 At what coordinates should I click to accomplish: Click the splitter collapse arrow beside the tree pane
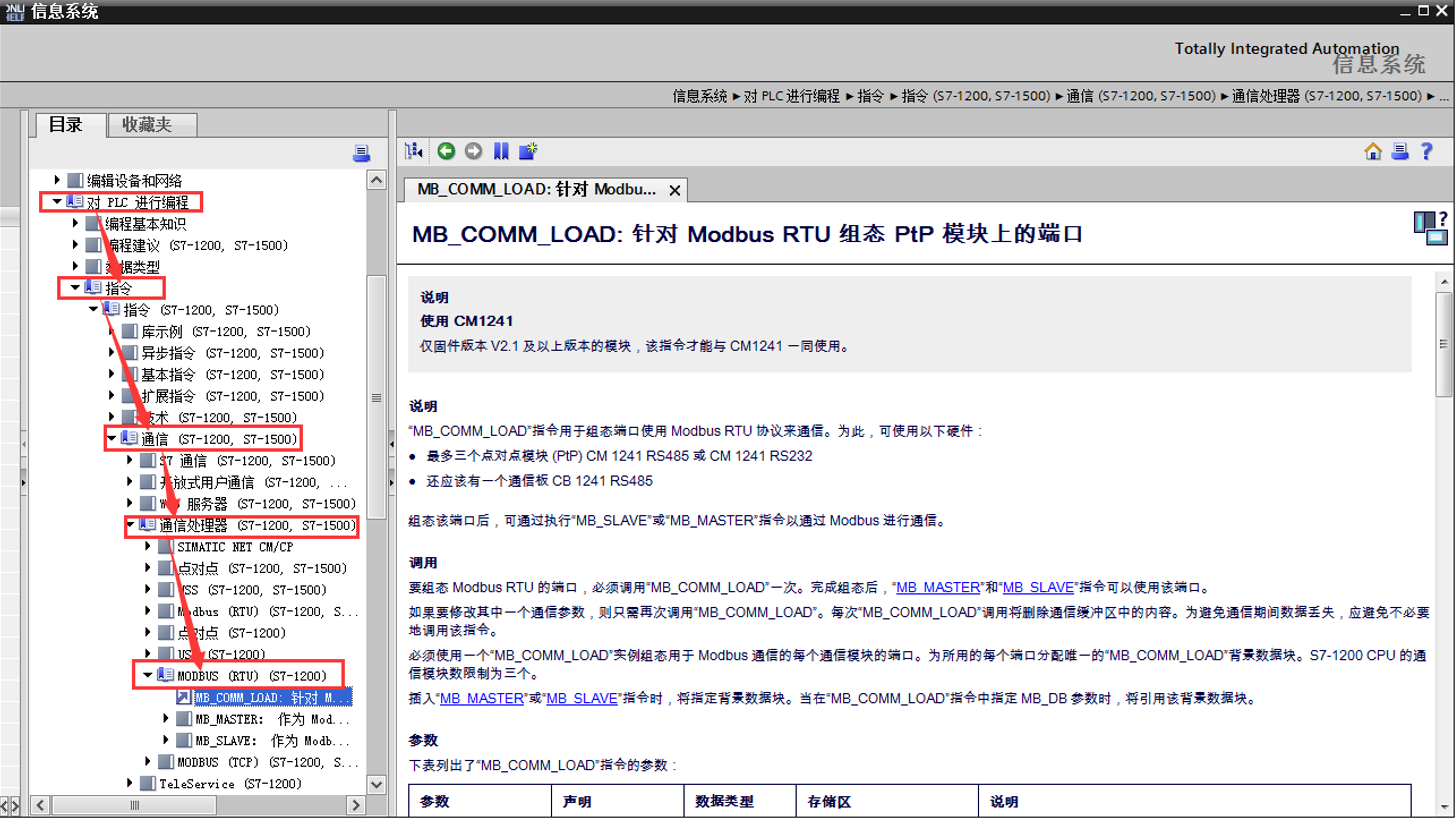(391, 443)
